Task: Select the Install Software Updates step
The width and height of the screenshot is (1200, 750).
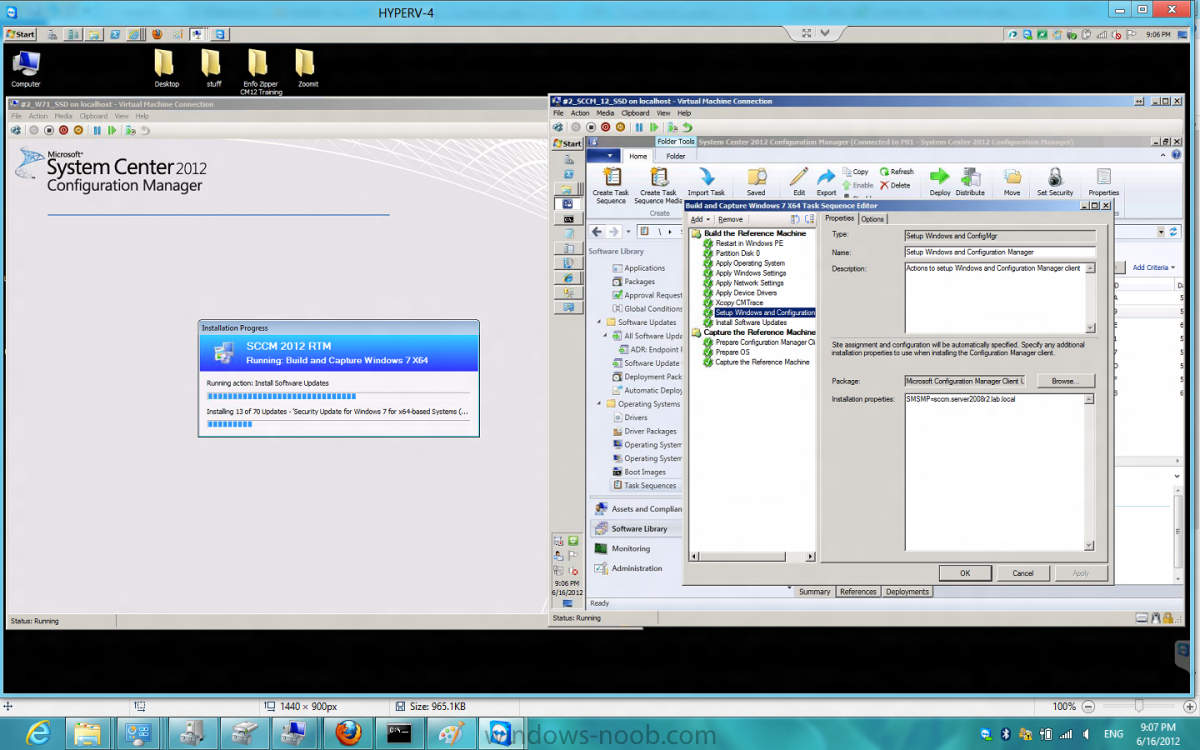Action: point(751,322)
